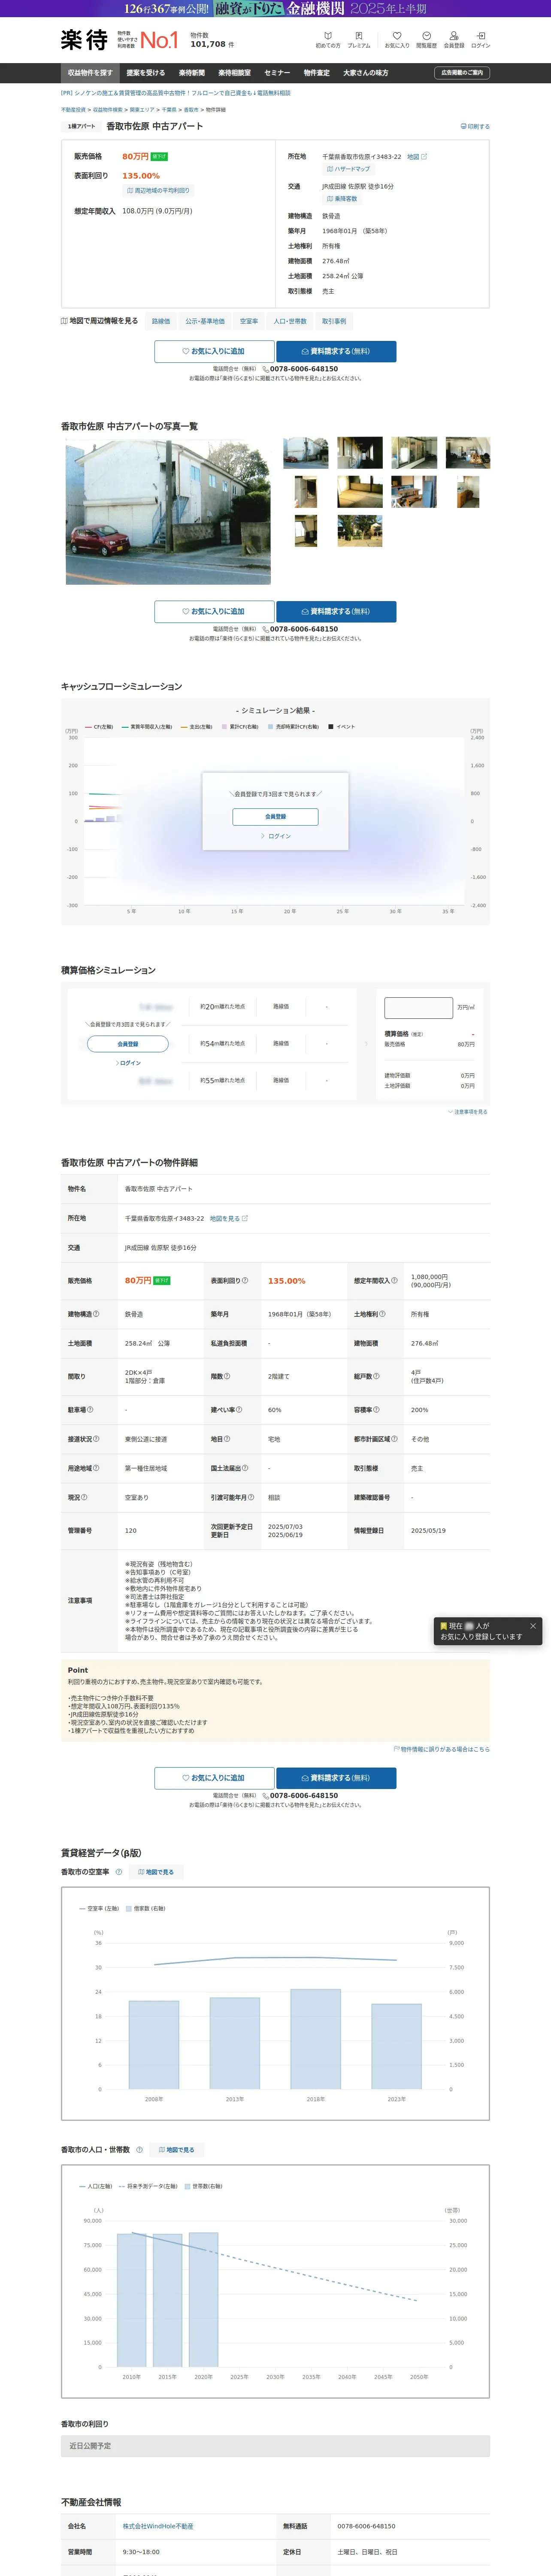This screenshot has width=551, height=2576.
Task: Open 収益物件を探す menu
Action: [x=90, y=73]
